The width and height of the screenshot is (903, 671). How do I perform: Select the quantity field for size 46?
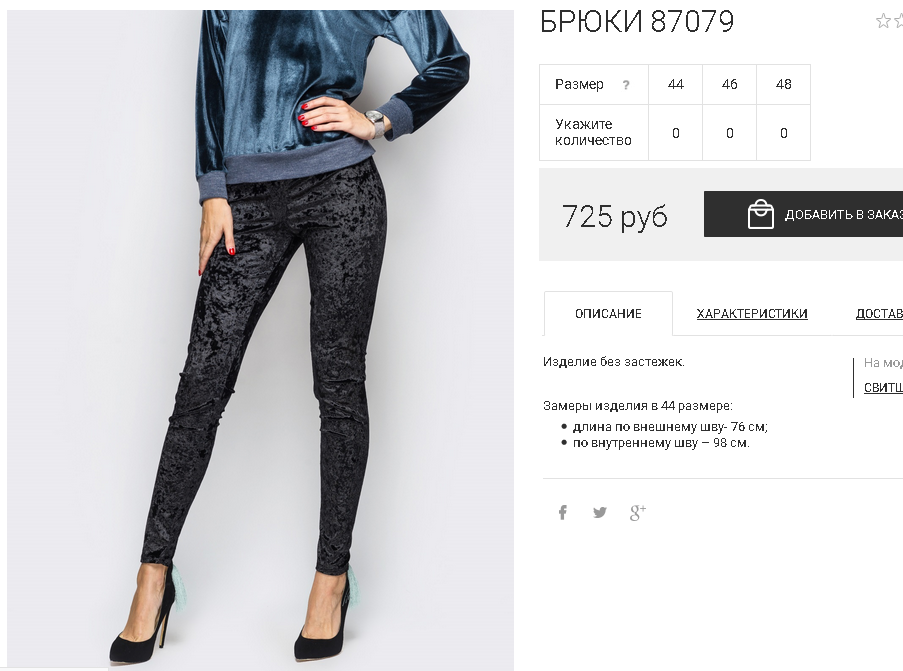730,133
